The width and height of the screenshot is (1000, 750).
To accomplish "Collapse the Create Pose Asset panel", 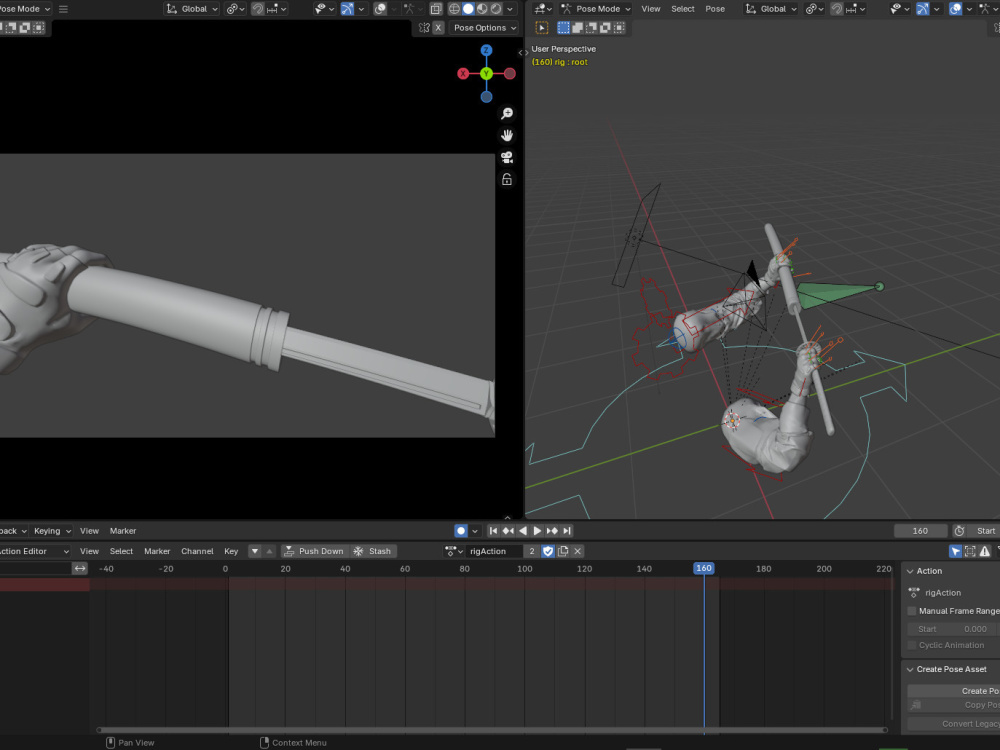I will click(910, 670).
